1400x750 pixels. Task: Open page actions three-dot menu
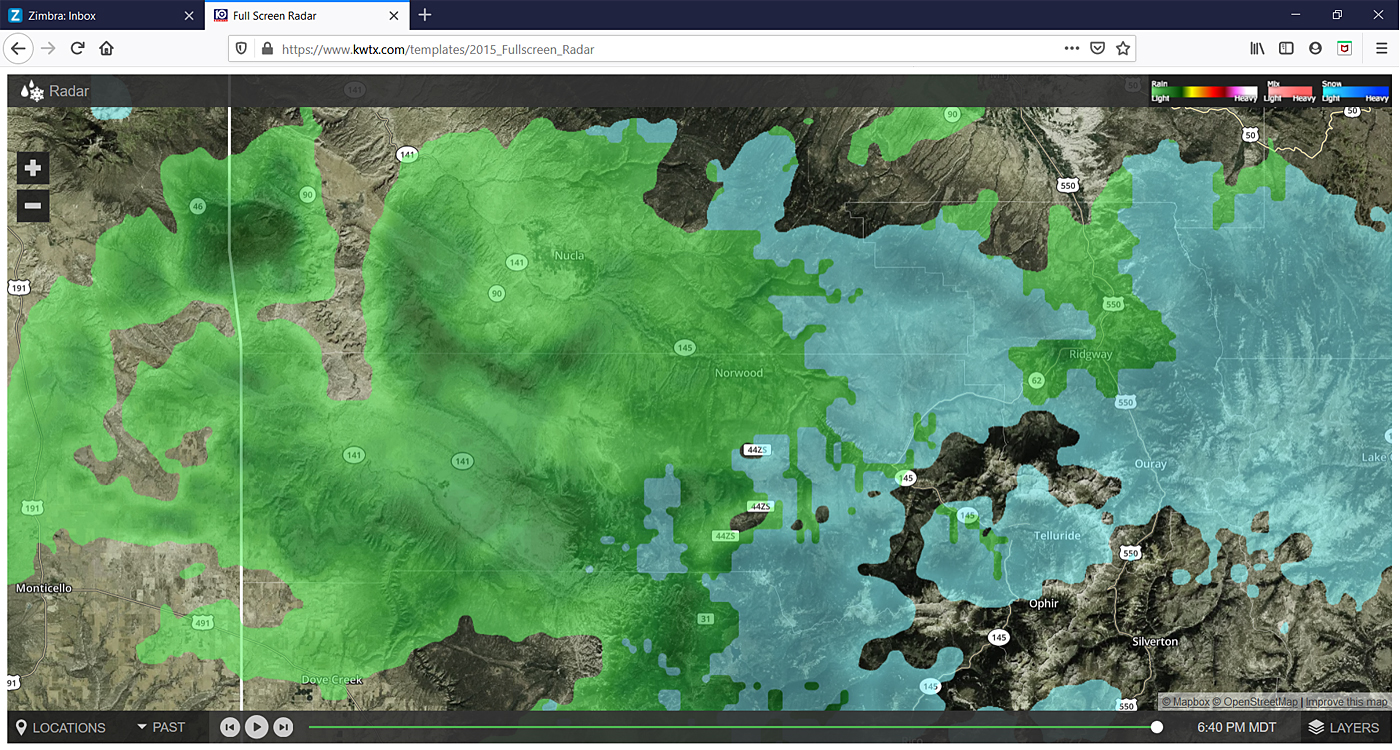1071,48
